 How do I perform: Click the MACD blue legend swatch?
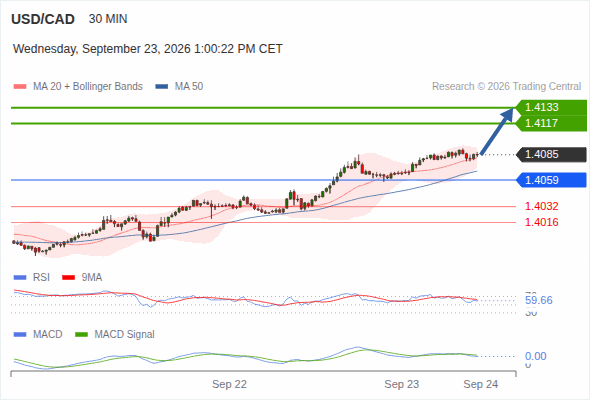pos(20,335)
